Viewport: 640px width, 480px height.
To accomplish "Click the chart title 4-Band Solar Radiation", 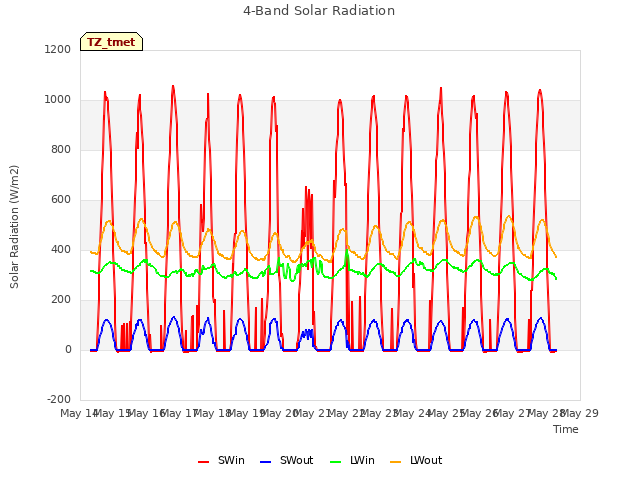I will [x=319, y=11].
